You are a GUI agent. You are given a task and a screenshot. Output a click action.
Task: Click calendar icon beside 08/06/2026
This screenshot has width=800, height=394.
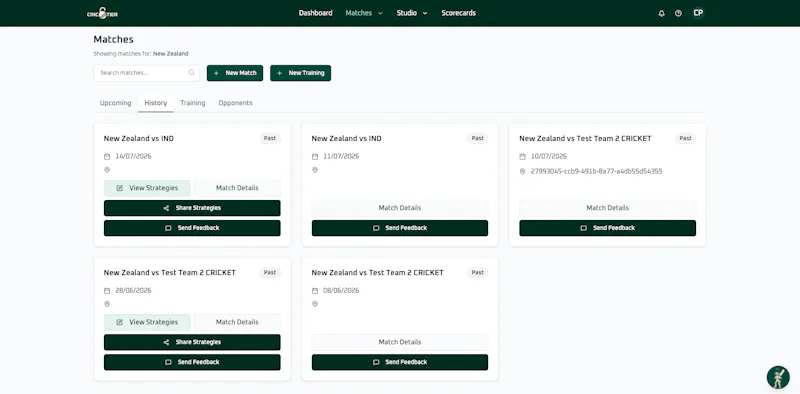pyautogui.click(x=315, y=291)
